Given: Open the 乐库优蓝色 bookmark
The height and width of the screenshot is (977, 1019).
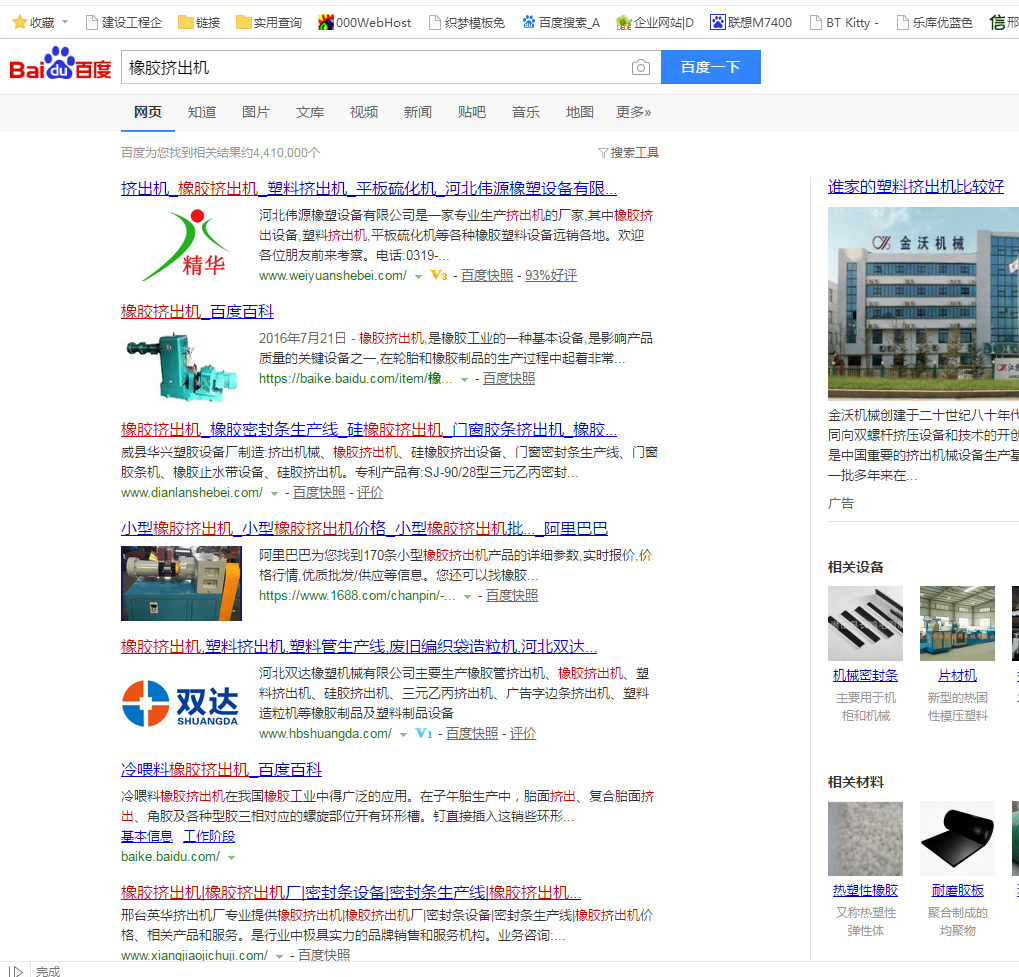Looking at the screenshot, I should pyautogui.click(x=935, y=23).
